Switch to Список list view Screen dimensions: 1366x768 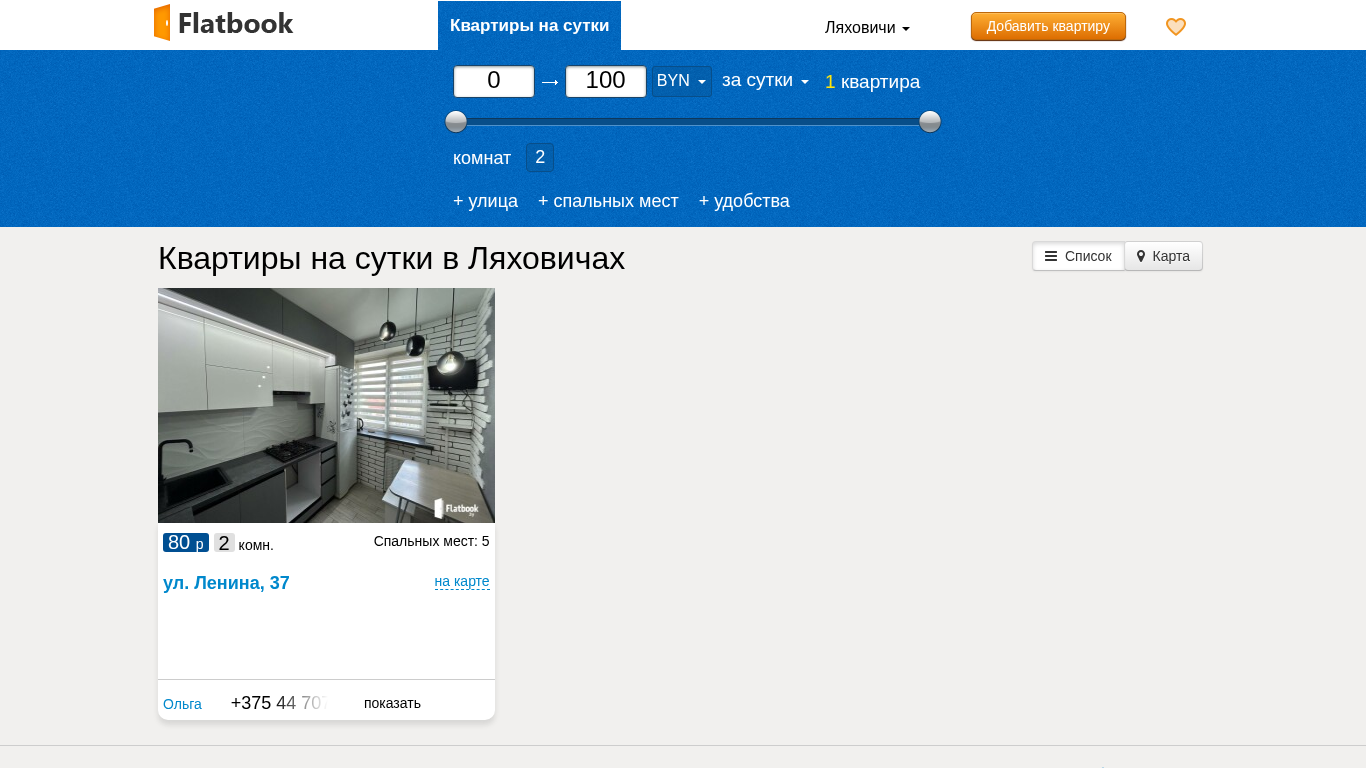(x=1078, y=256)
